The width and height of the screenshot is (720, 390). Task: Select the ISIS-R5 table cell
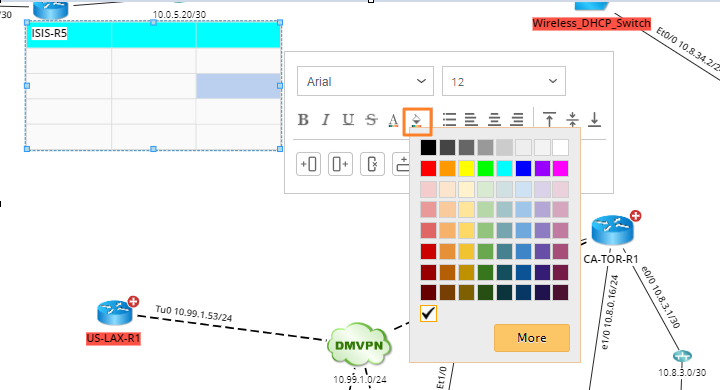(69, 35)
